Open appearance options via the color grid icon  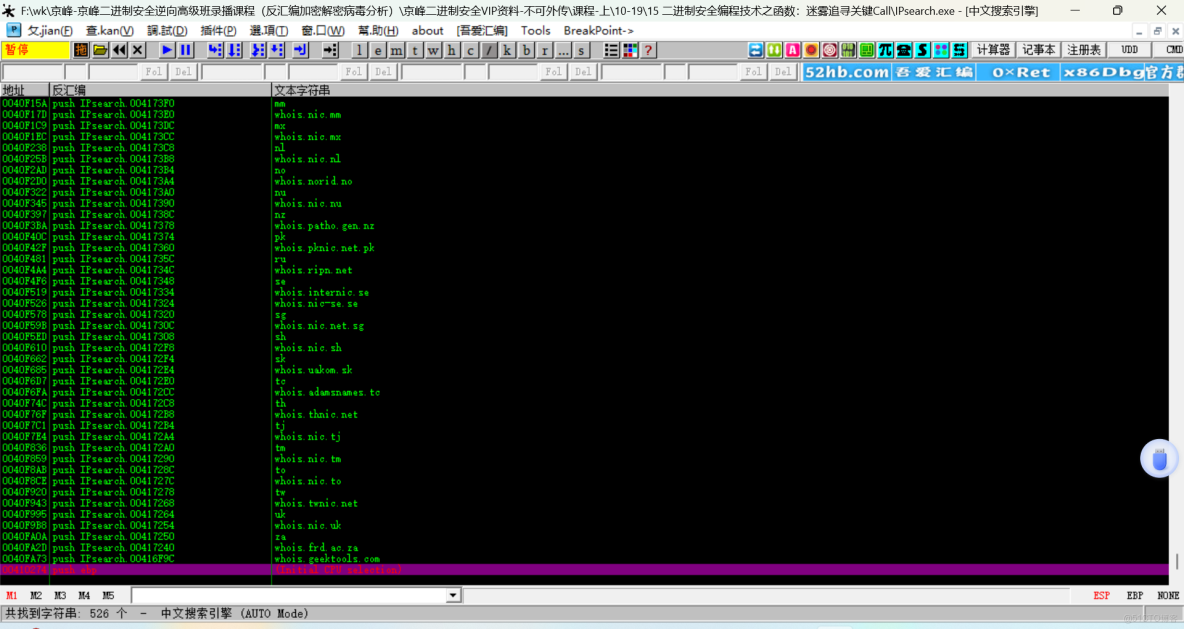(630, 51)
